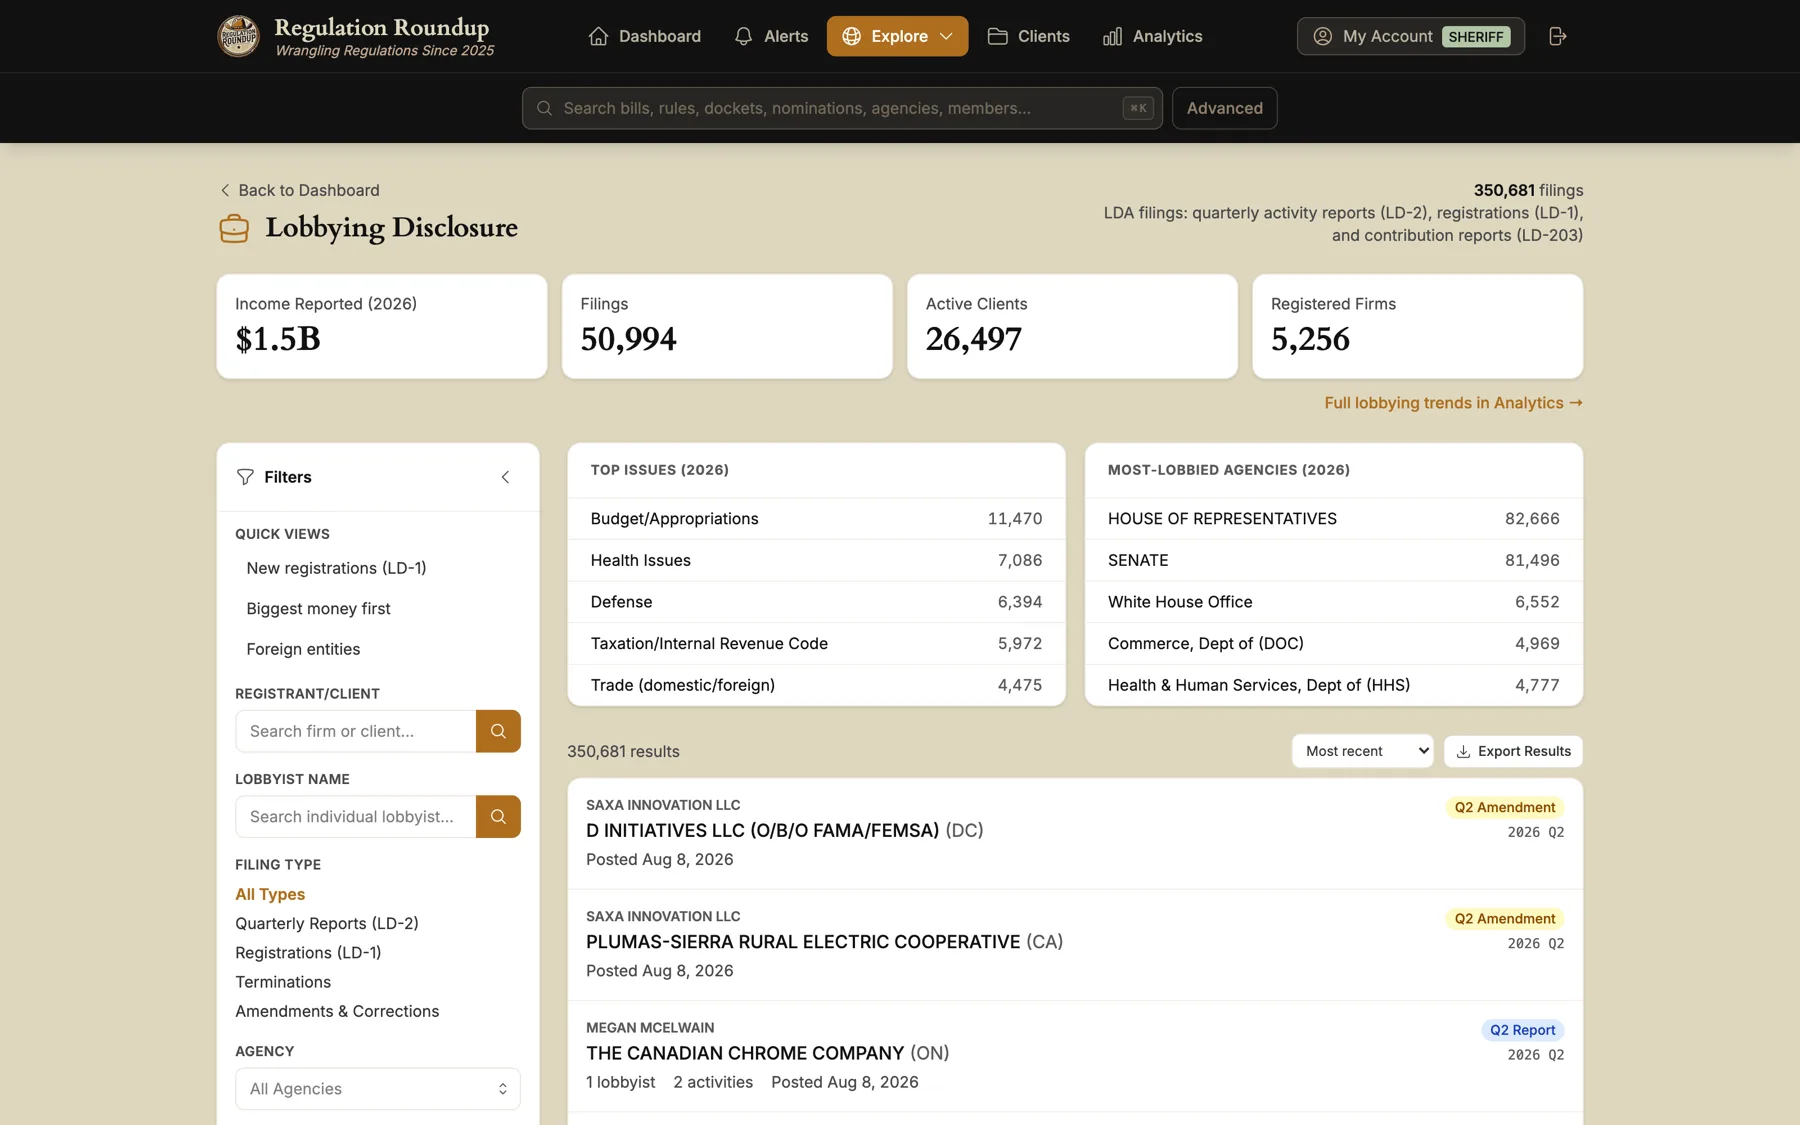The width and height of the screenshot is (1800, 1125).
Task: Select Health & Human Services (HHS) row
Action: [x=1334, y=685]
